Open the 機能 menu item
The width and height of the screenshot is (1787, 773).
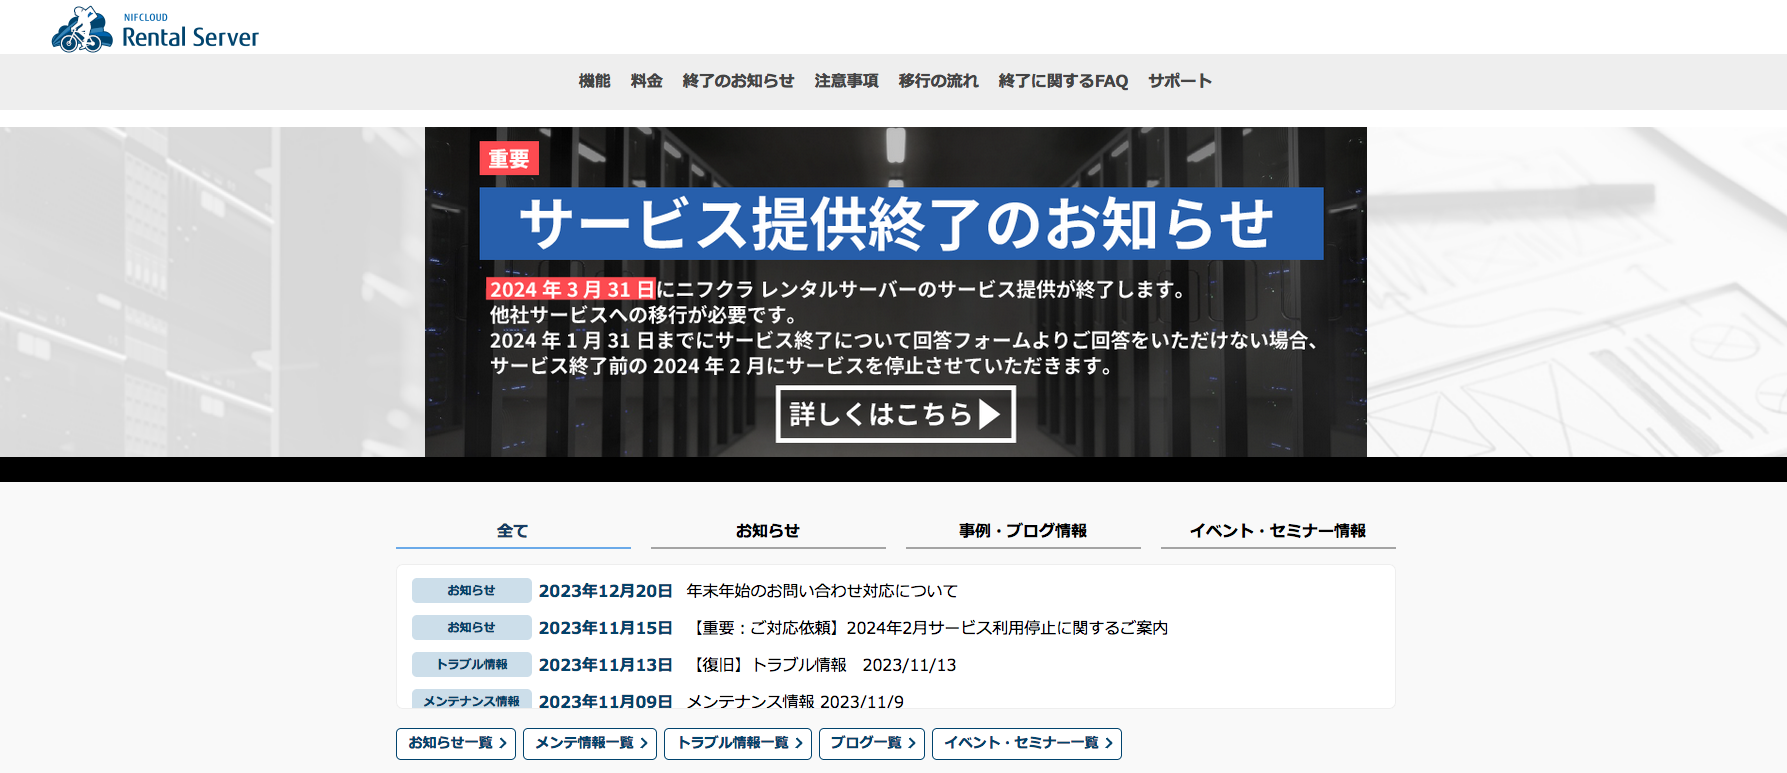594,81
